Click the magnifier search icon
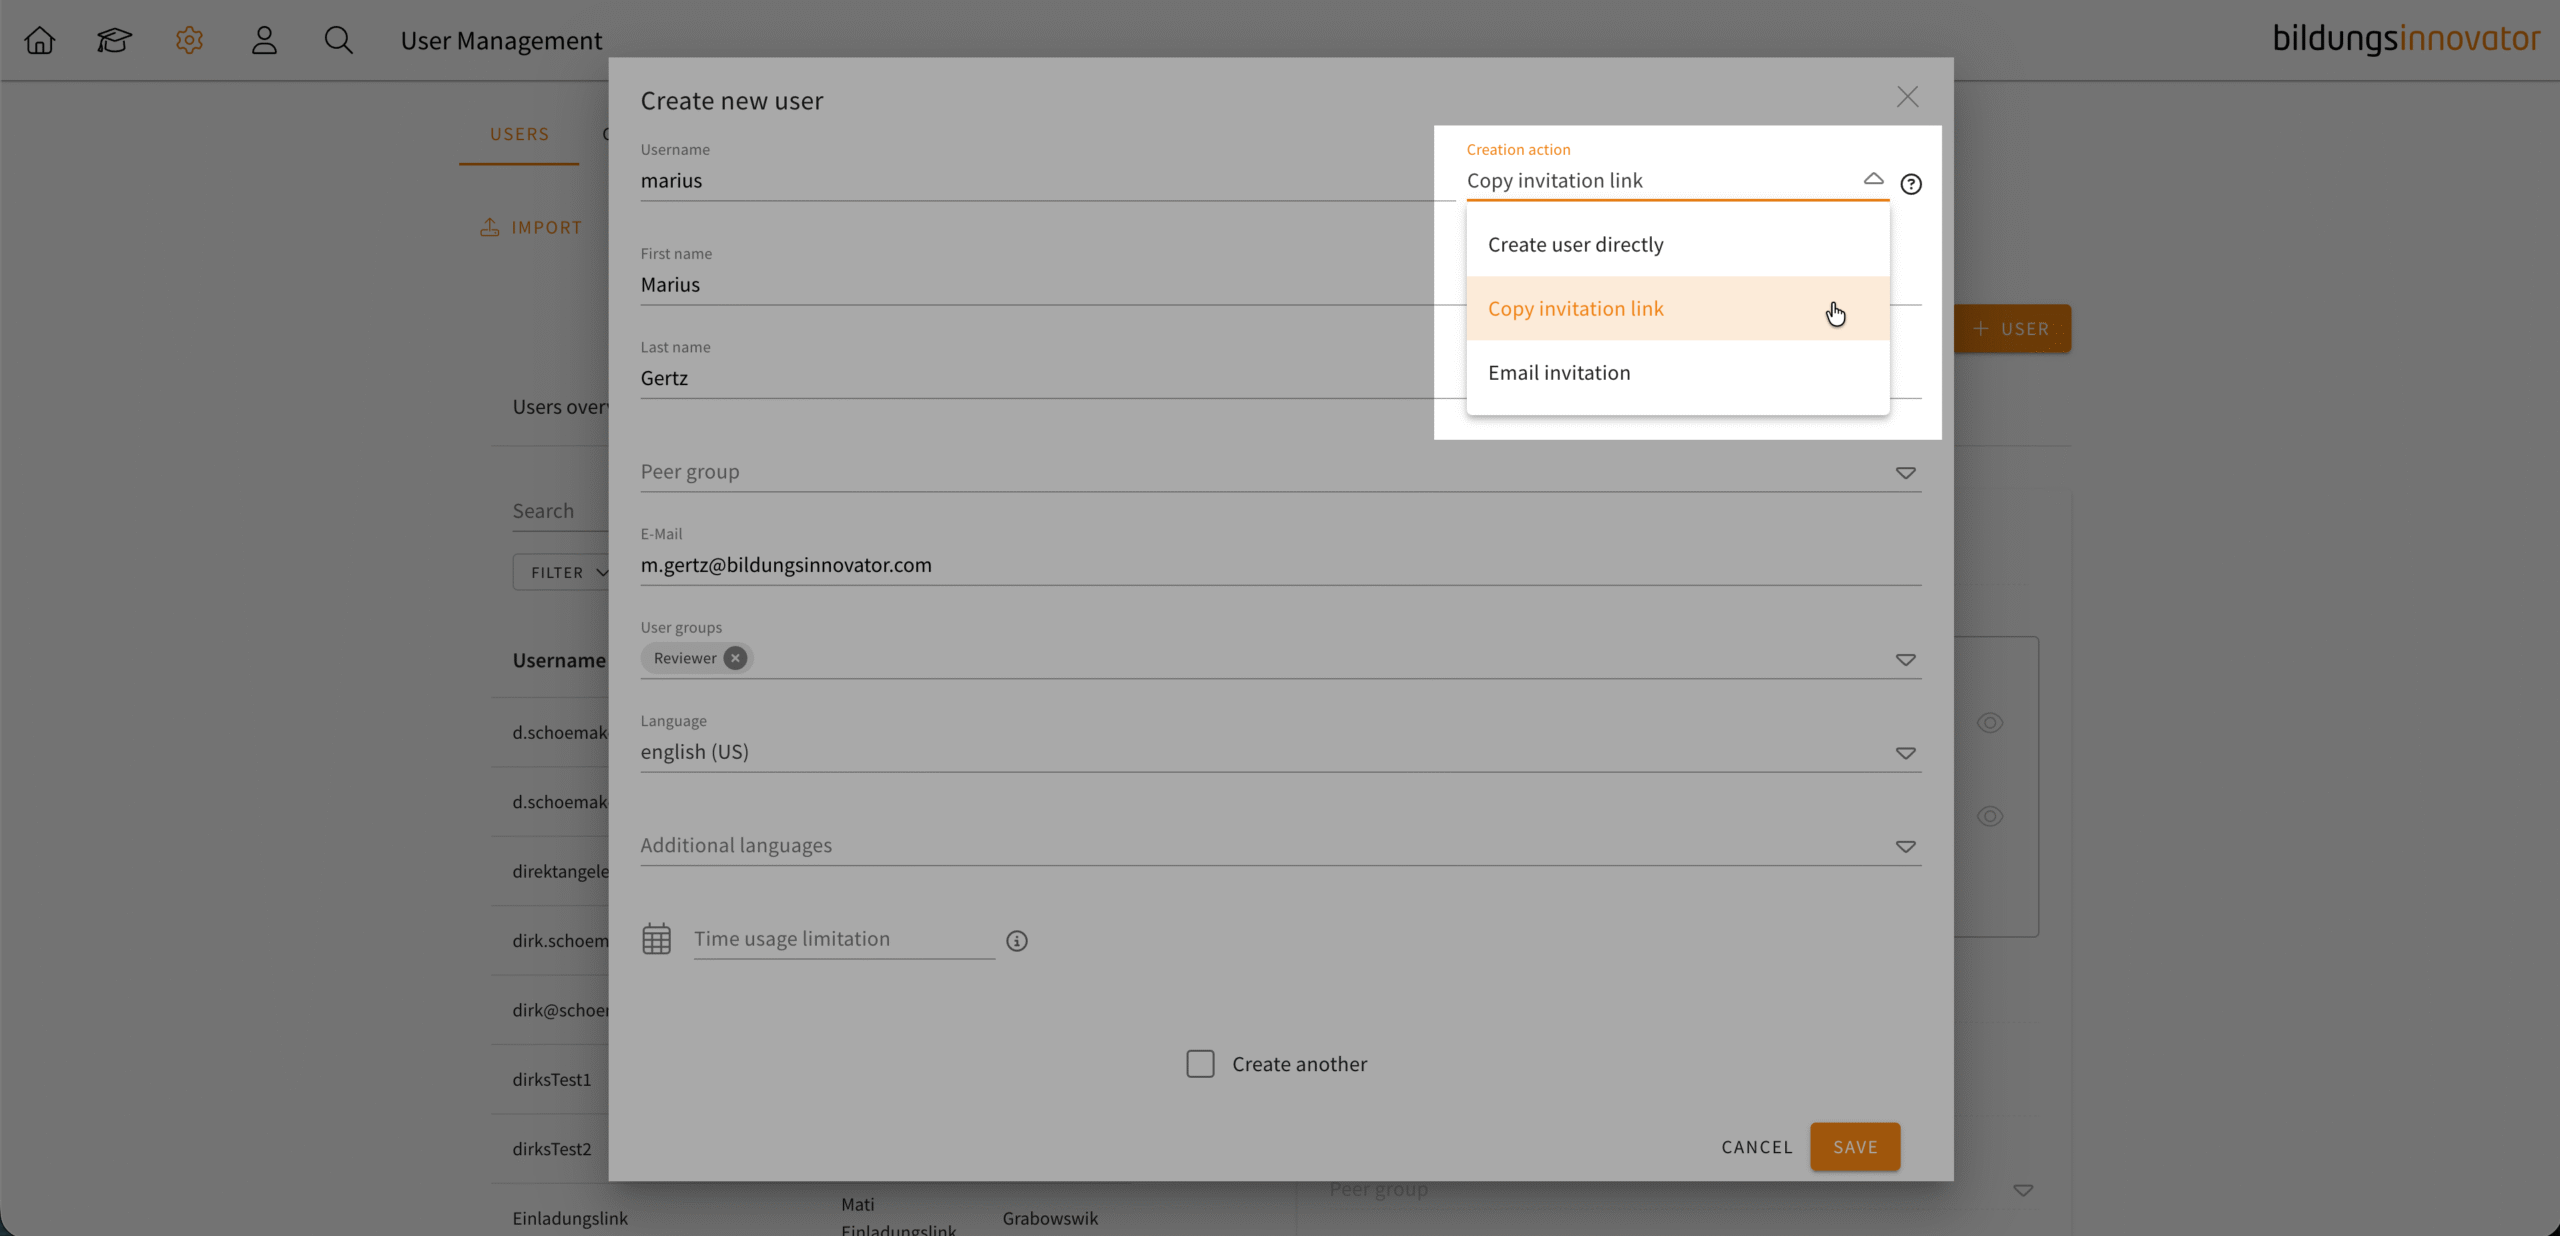The height and width of the screenshot is (1236, 2560). click(339, 41)
